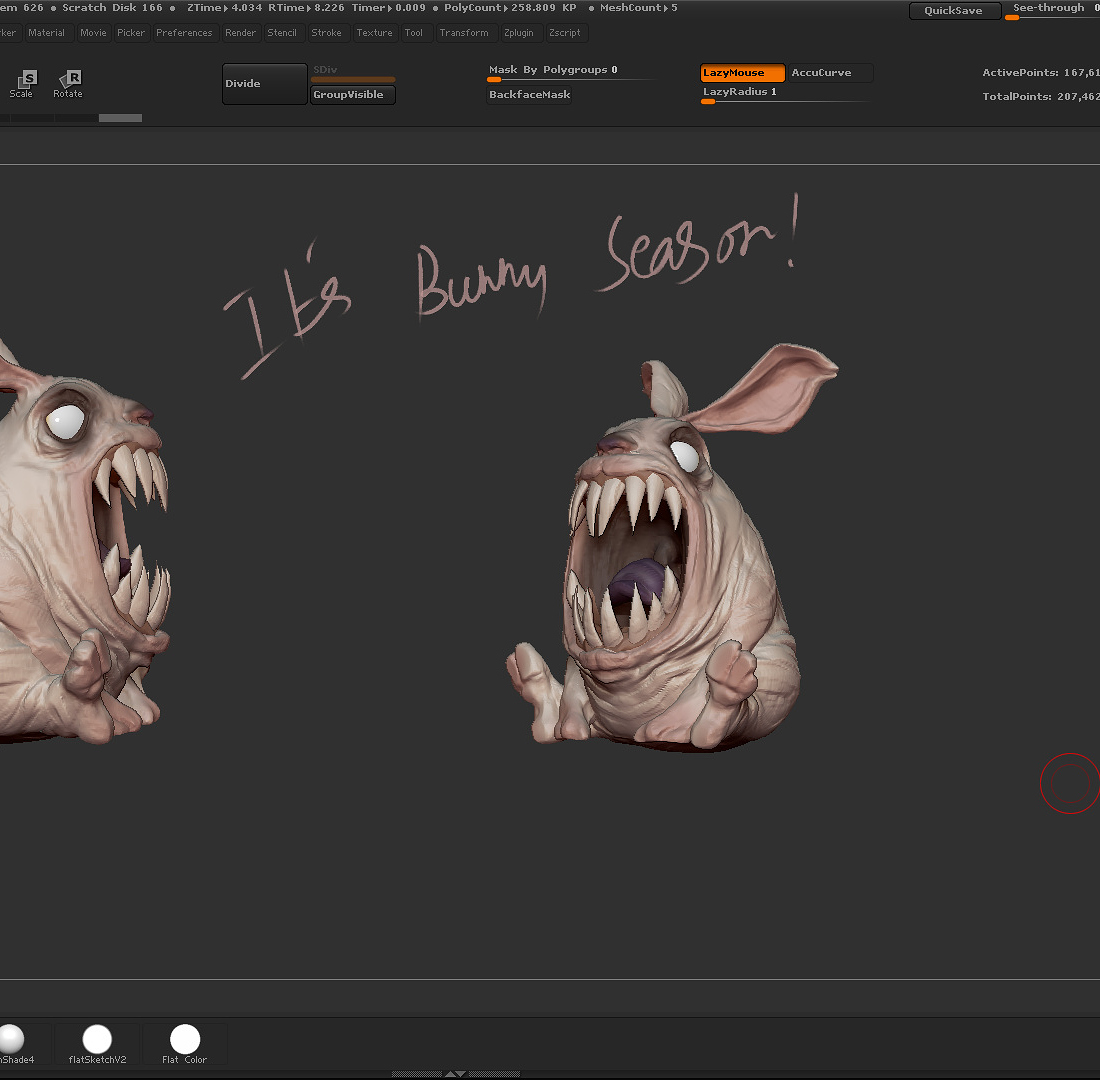Click the ActivePoints readout

point(1041,73)
